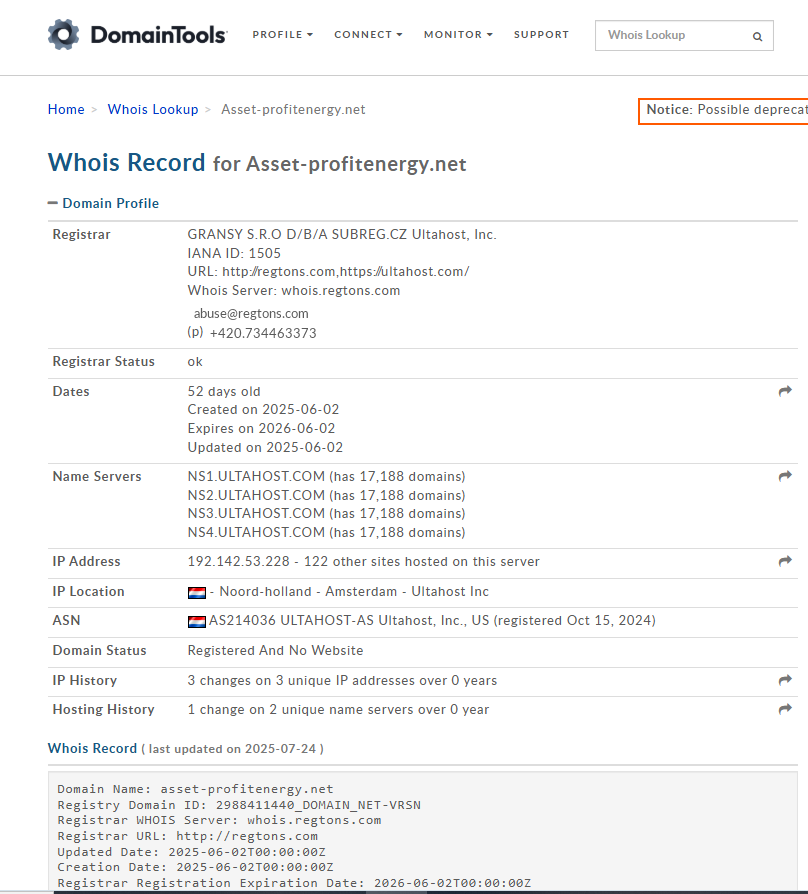Viewport: 808px width, 894px height.
Task: Click the phone number +420.734463373
Action: click(x=263, y=334)
